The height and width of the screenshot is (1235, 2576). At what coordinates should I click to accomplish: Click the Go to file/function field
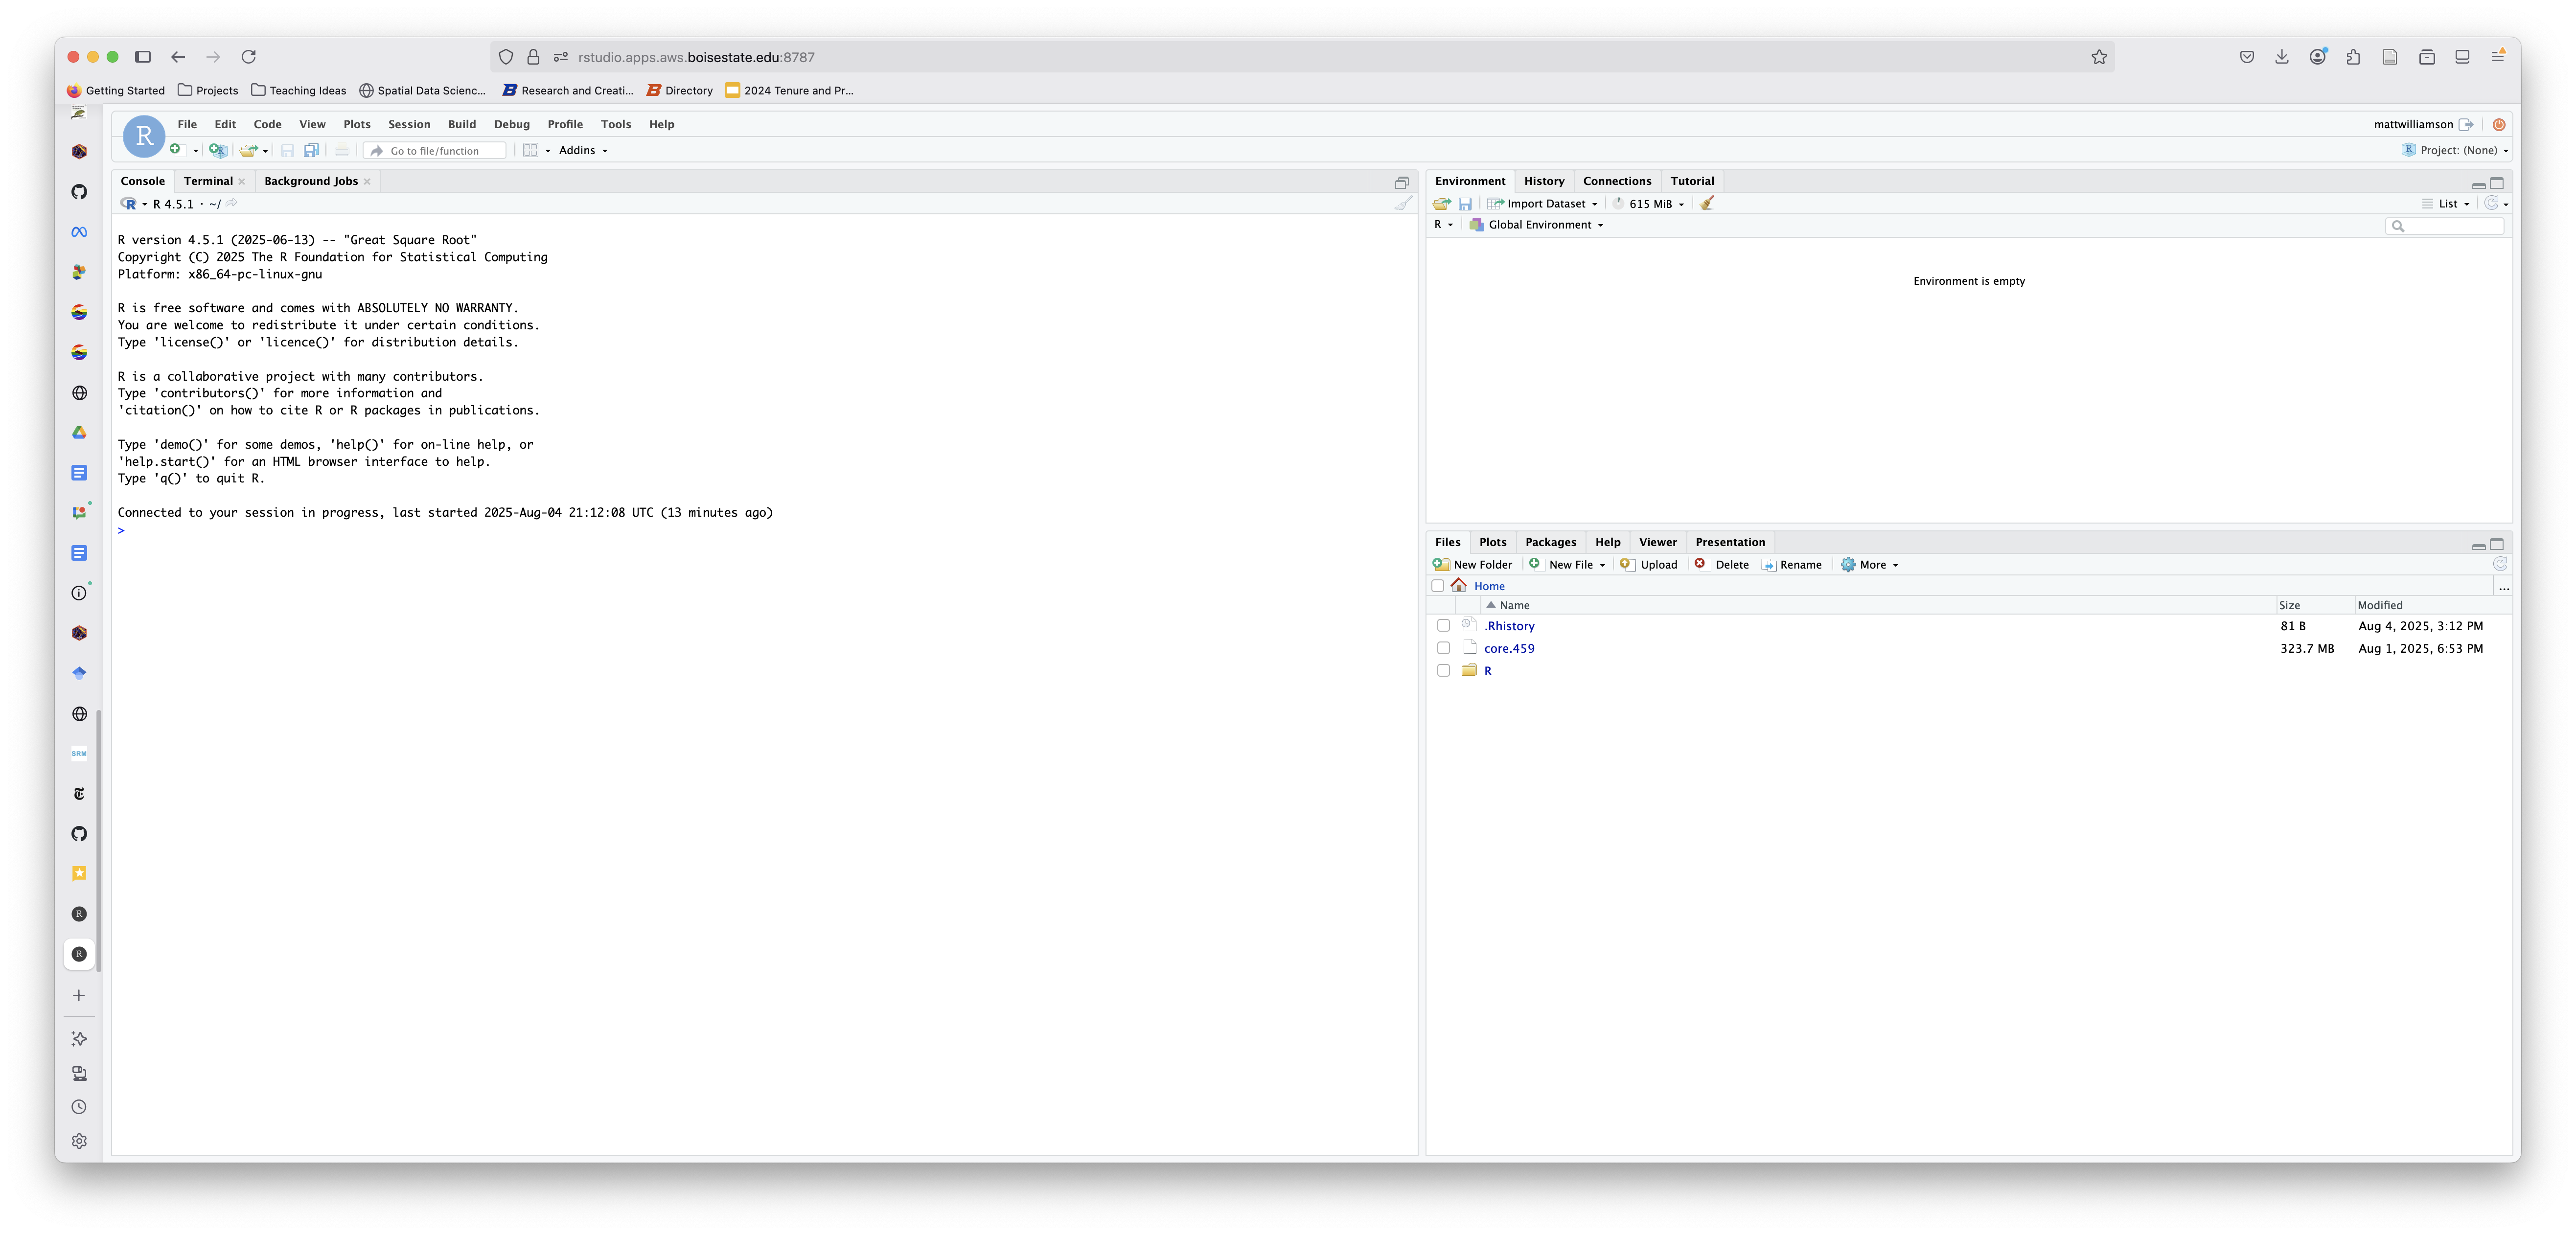(435, 151)
